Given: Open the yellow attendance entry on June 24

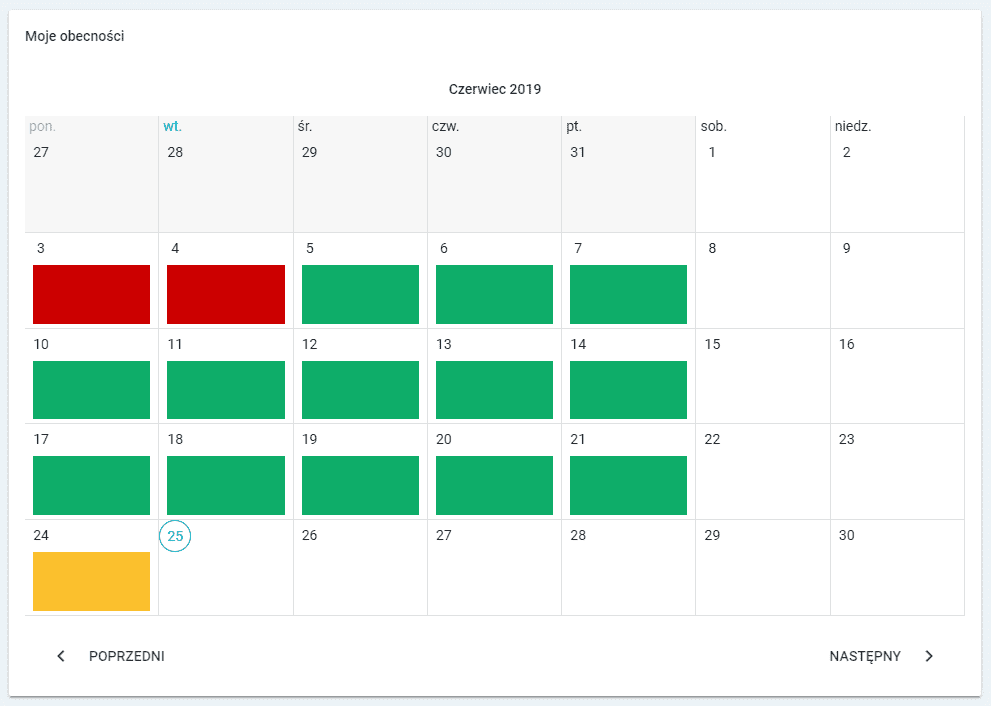Looking at the screenshot, I should pos(91,581).
